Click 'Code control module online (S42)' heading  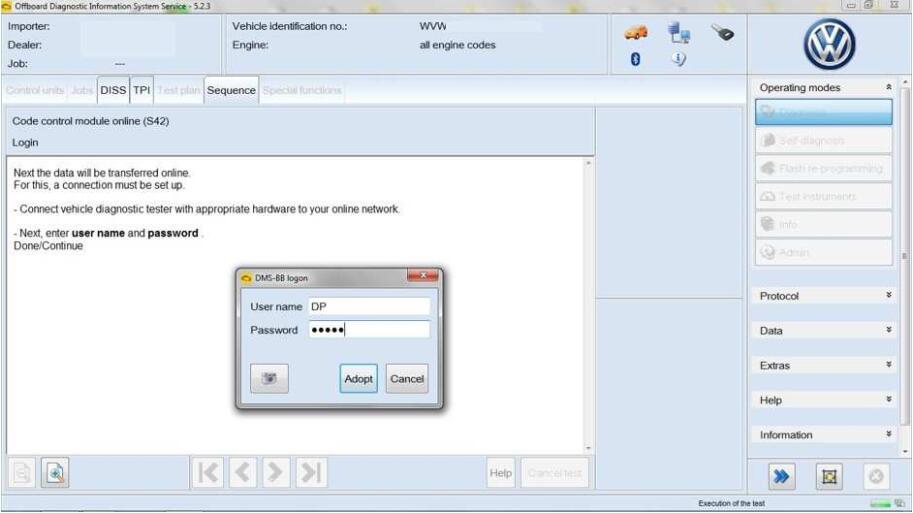coord(91,121)
